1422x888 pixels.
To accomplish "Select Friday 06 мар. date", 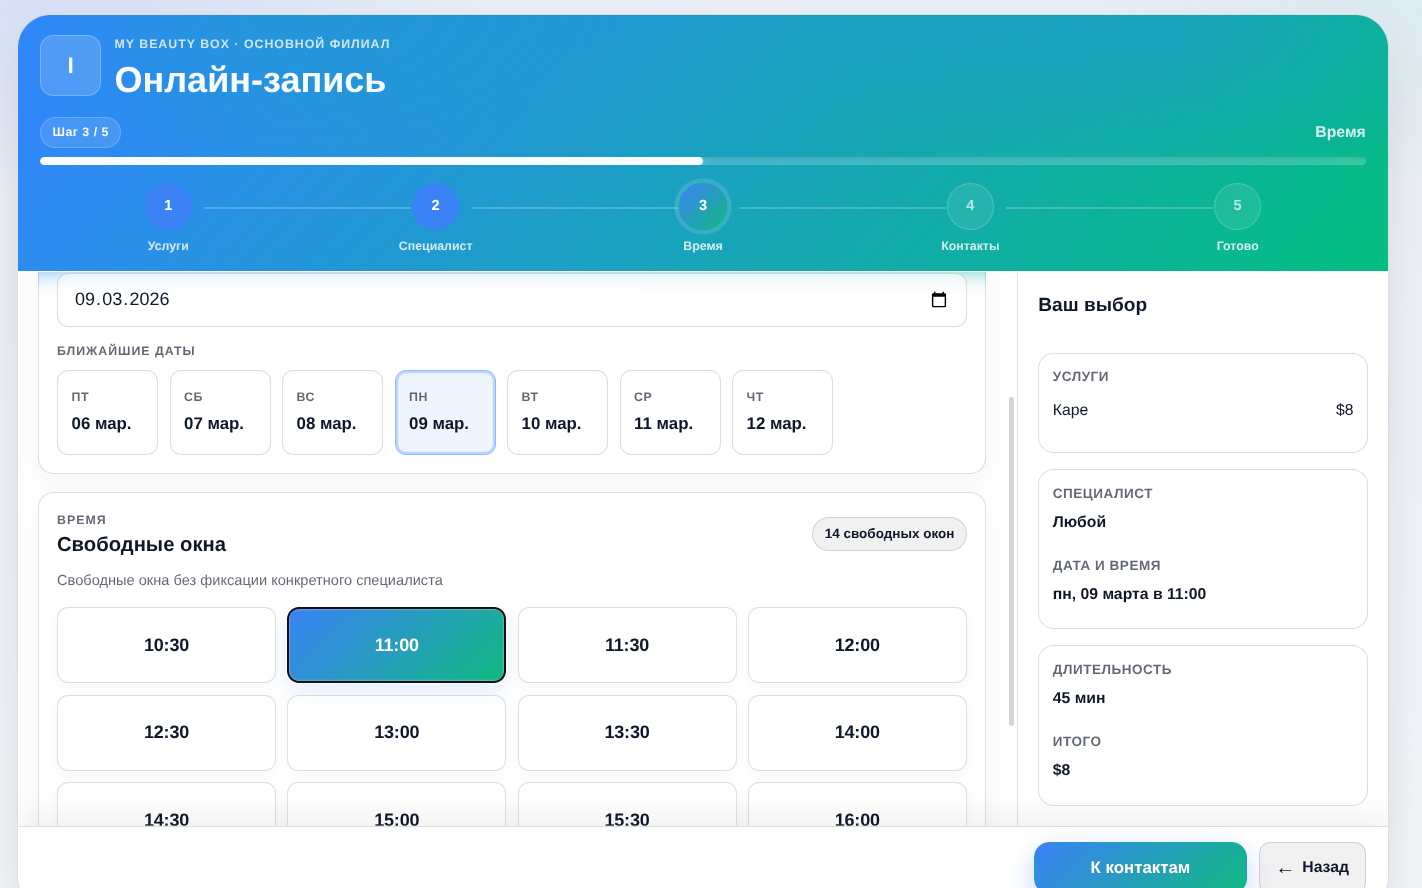I will click(107, 412).
